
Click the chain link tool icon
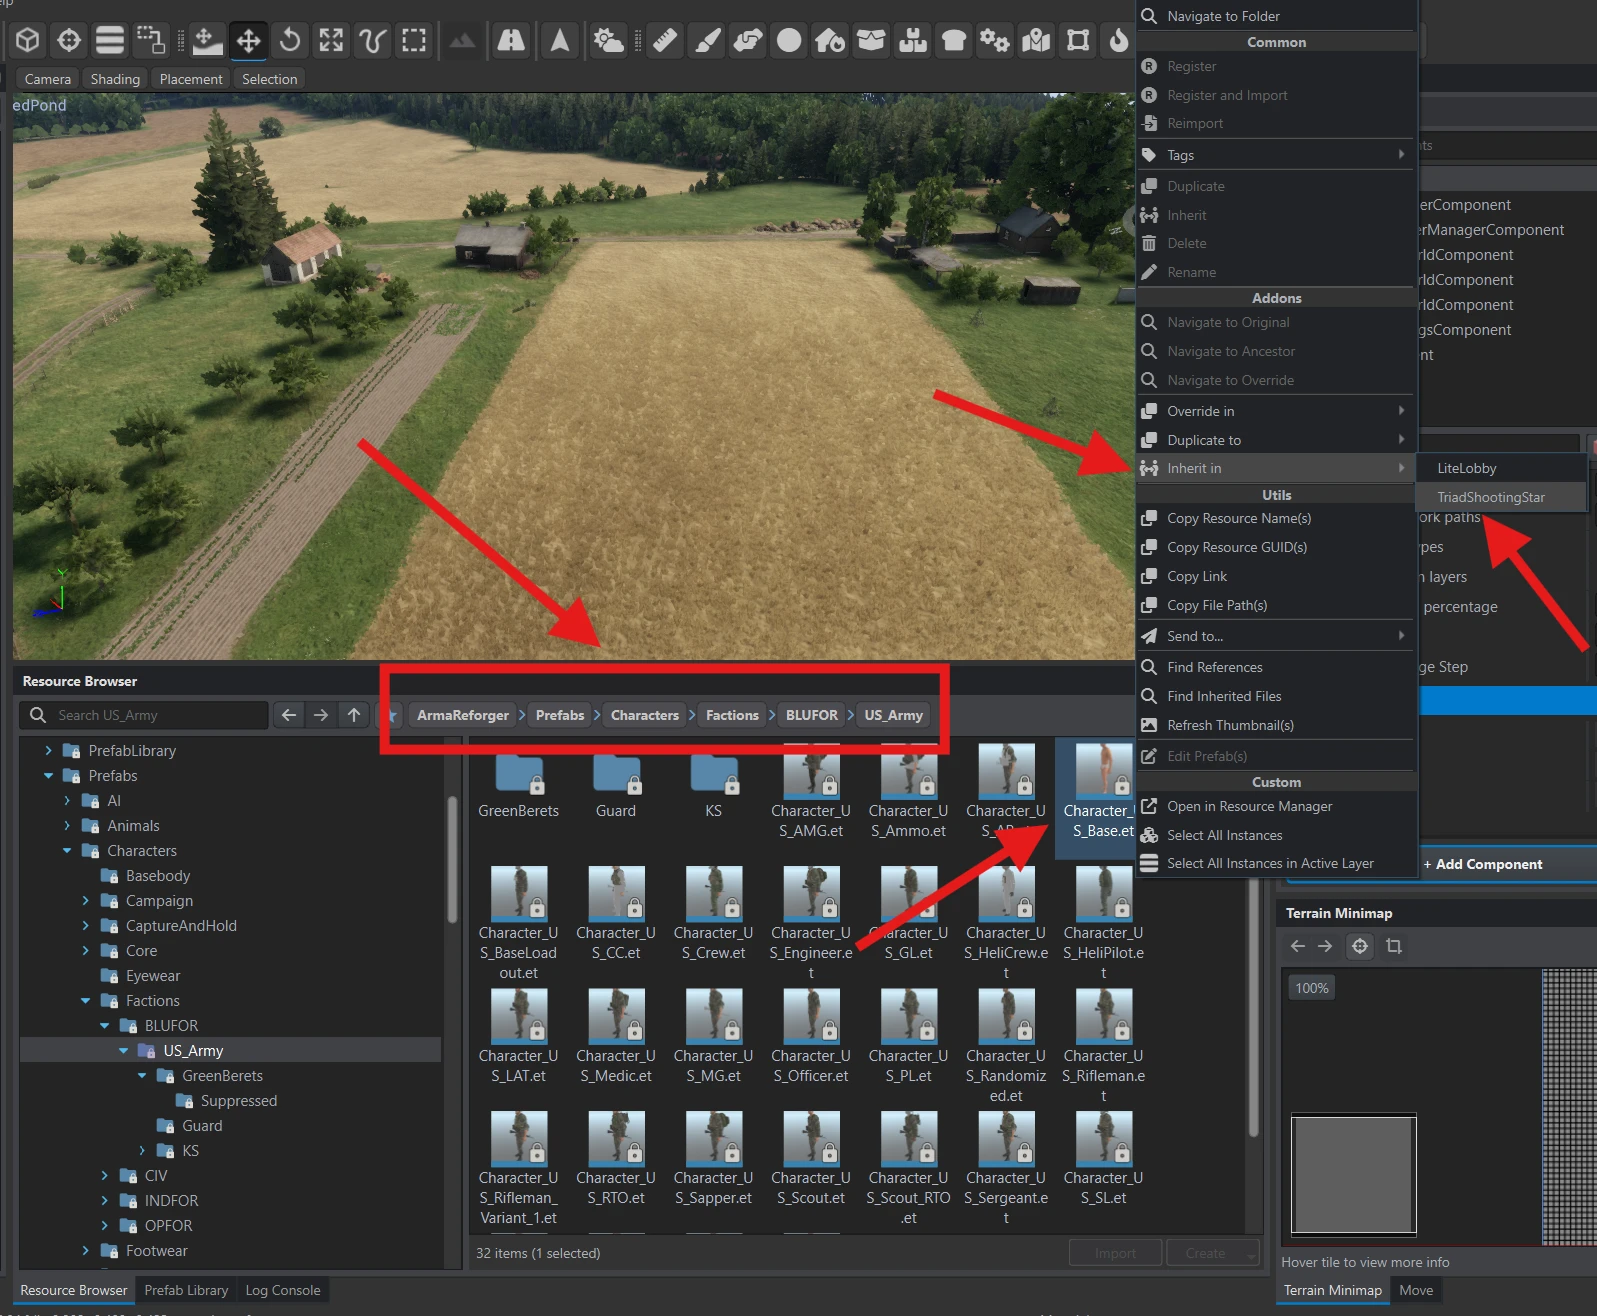(x=748, y=40)
